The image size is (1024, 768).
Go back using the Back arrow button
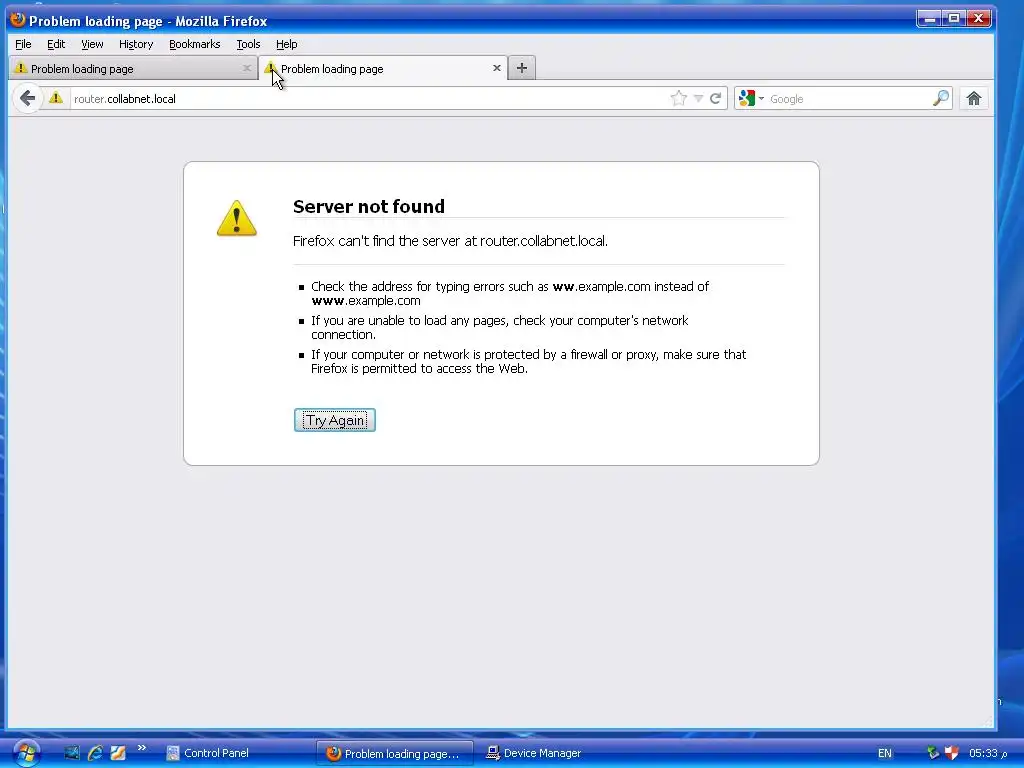(x=27, y=99)
